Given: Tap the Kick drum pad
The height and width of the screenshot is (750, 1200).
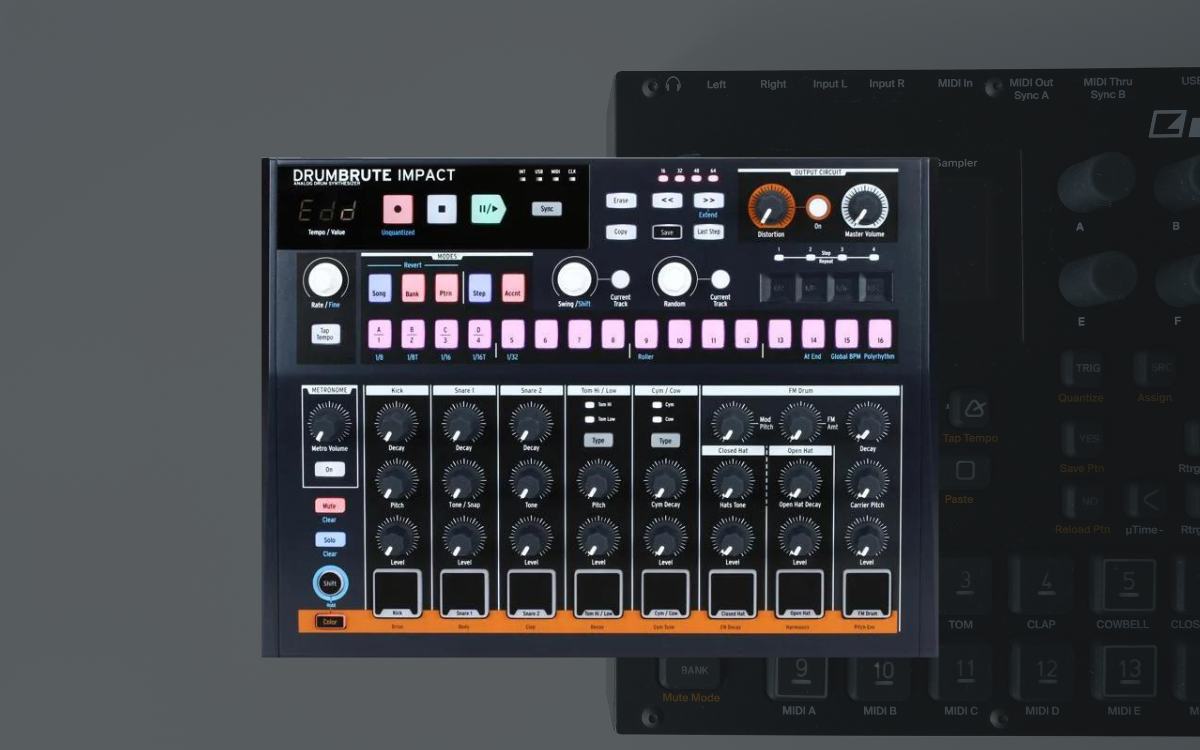Looking at the screenshot, I should [x=396, y=592].
